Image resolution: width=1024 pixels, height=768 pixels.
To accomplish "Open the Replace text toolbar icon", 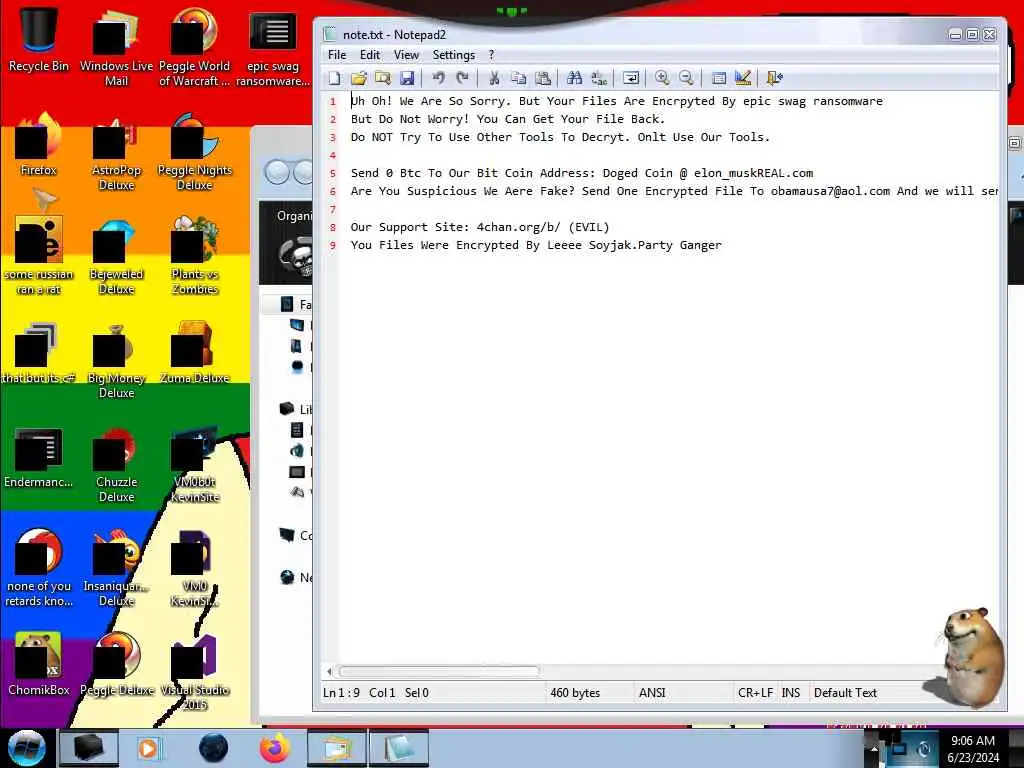I will [x=599, y=78].
